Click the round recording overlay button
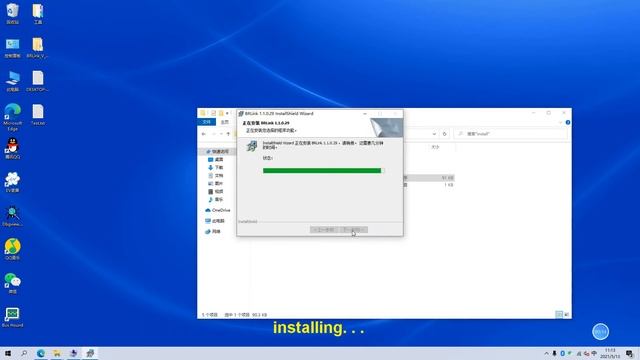Image resolution: width=640 pixels, height=360 pixels. 600,331
